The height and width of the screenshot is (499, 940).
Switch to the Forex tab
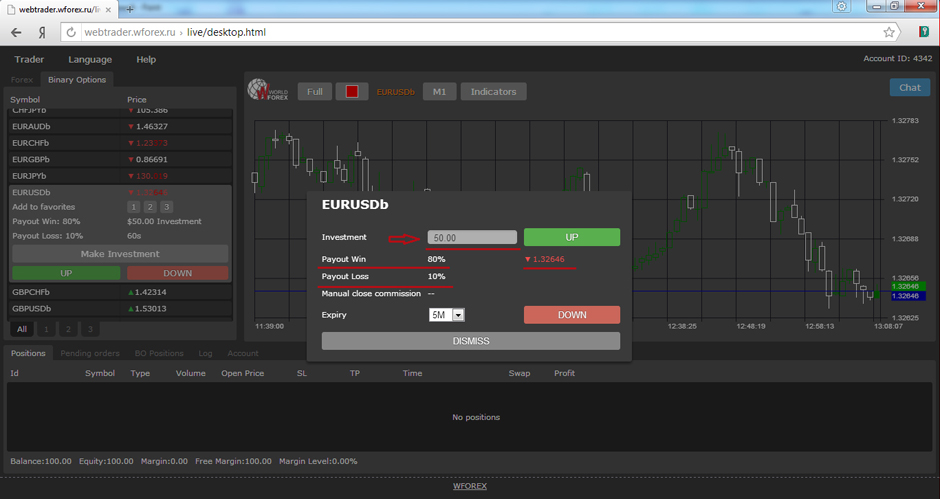coord(22,80)
